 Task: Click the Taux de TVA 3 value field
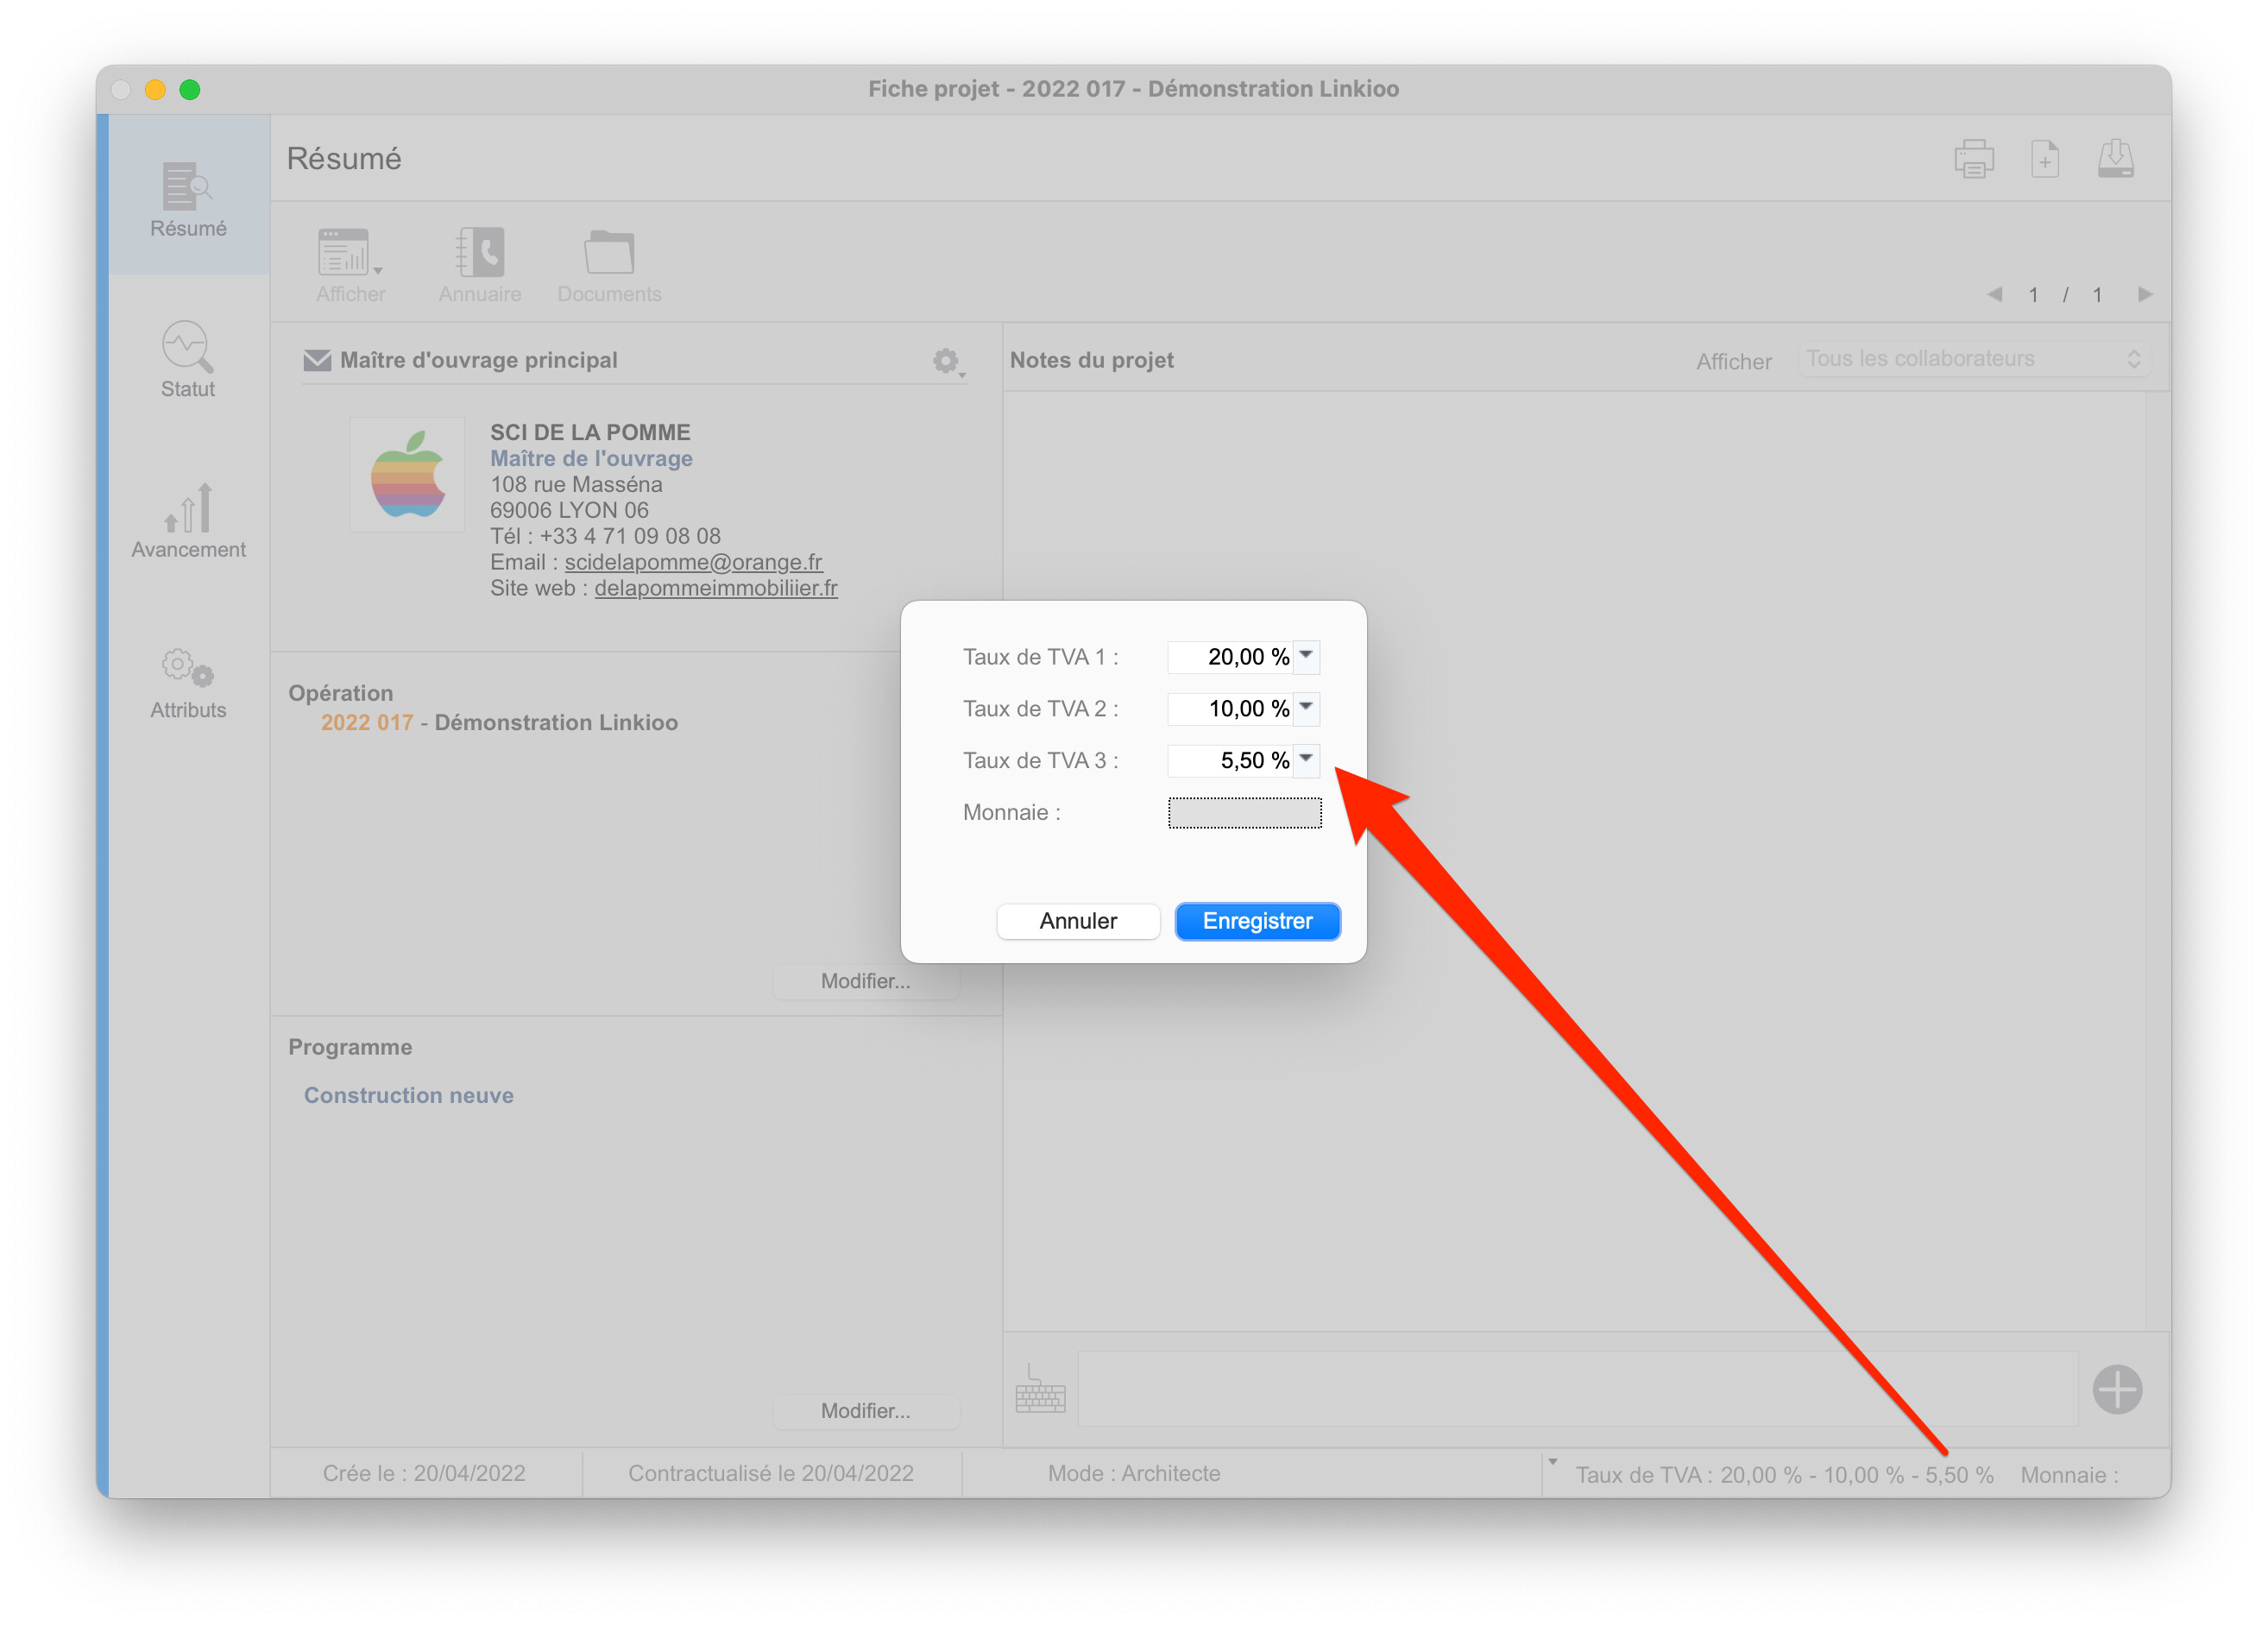(1230, 760)
